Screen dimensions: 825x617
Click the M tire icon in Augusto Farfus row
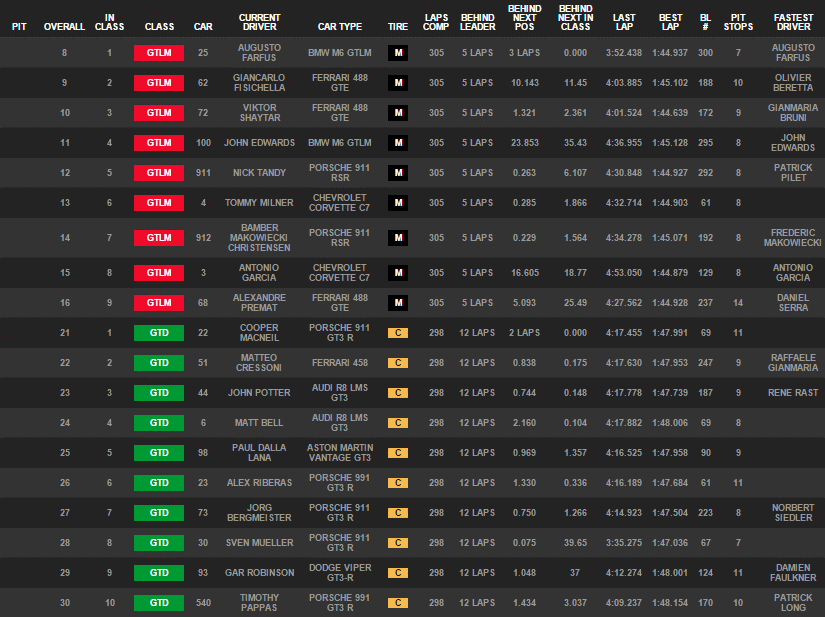point(397,53)
